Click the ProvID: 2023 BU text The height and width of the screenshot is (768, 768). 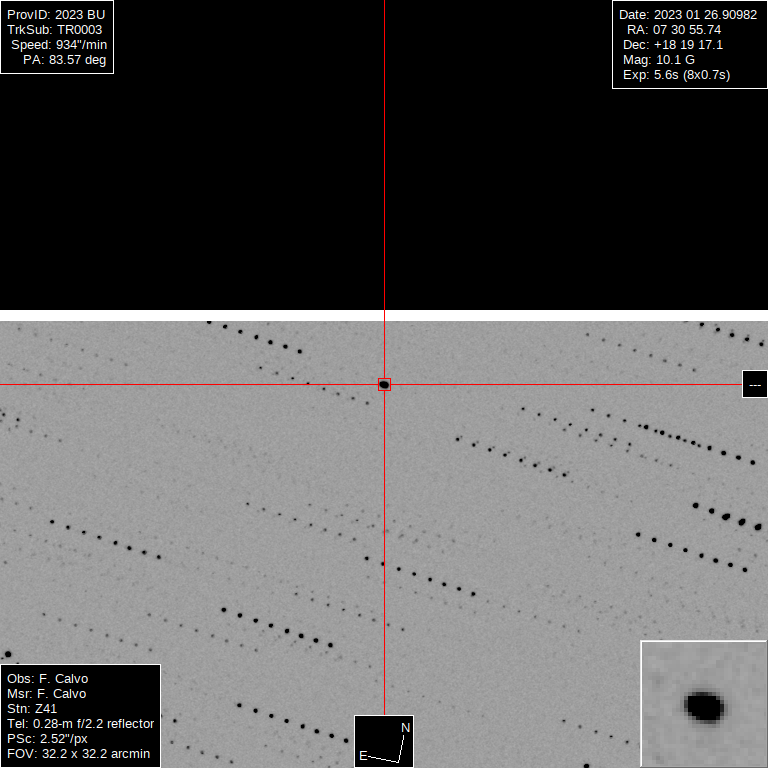(x=56, y=15)
